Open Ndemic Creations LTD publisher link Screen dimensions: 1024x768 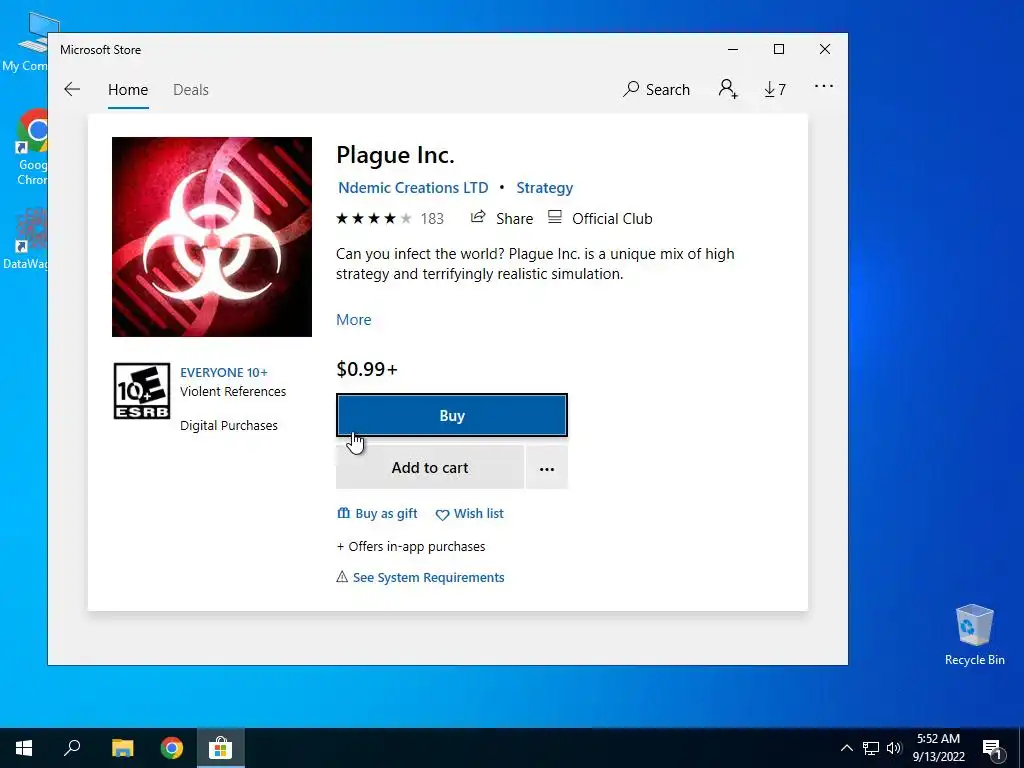(x=413, y=187)
